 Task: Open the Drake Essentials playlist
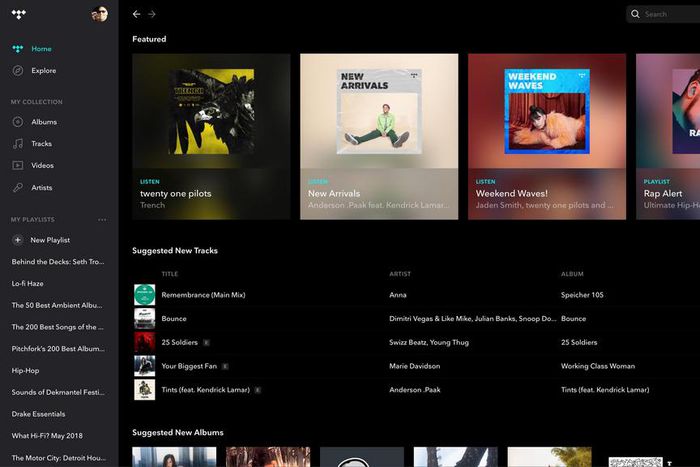pos(38,414)
